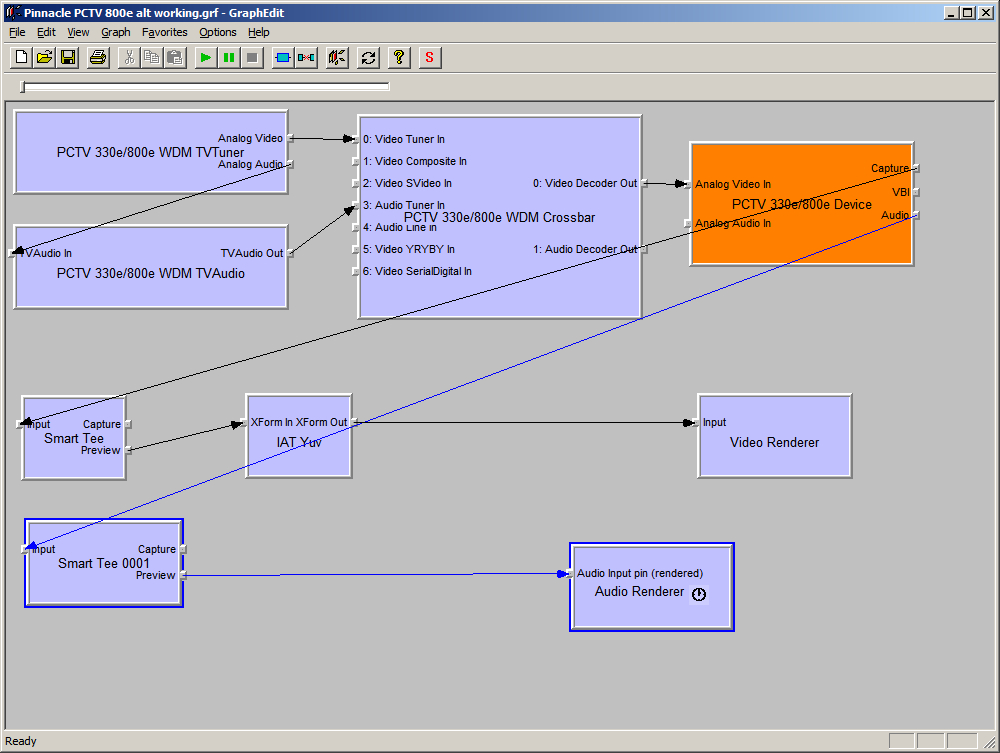The width and height of the screenshot is (1000, 753).
Task: Click the 0: Video Decoder Out pin
Action: tap(644, 184)
